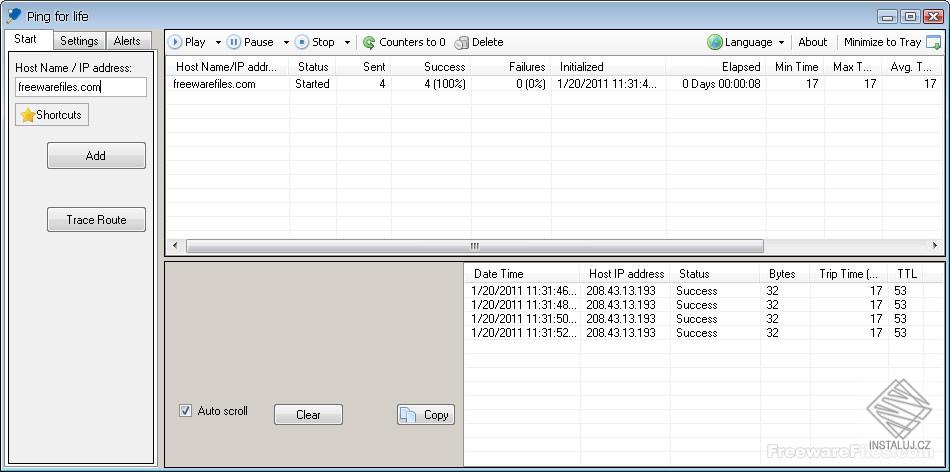Click the Shortcuts star button

coord(52,115)
